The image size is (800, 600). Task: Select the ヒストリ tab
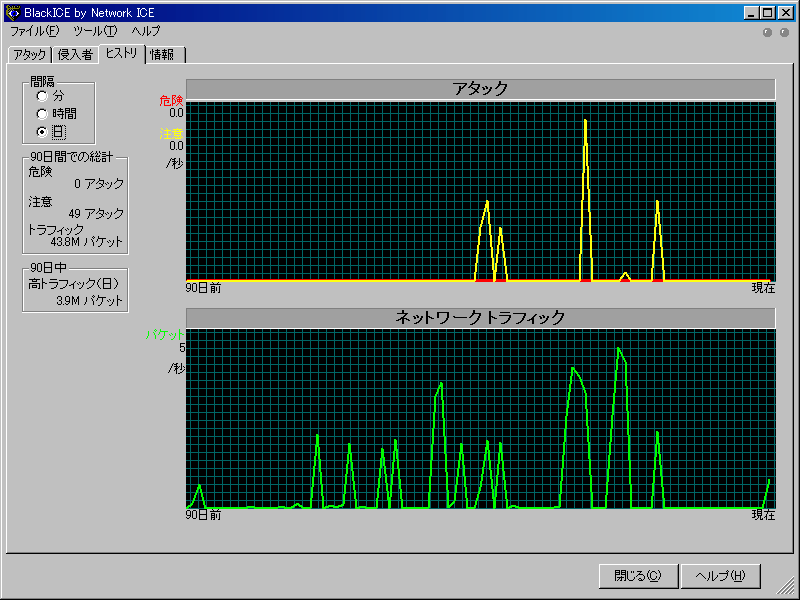tap(121, 53)
